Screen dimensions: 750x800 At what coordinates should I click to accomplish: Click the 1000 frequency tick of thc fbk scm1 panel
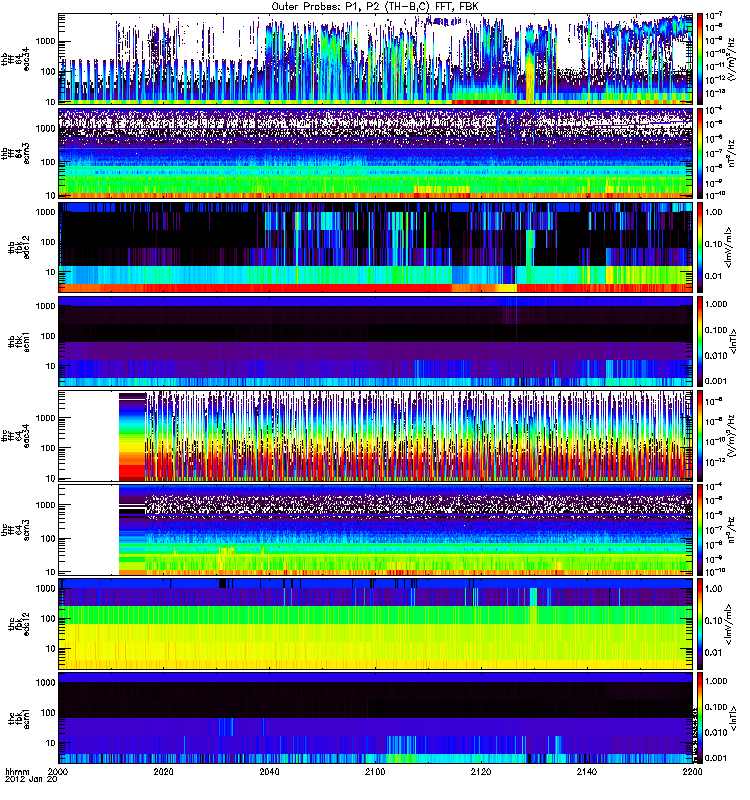[45, 683]
